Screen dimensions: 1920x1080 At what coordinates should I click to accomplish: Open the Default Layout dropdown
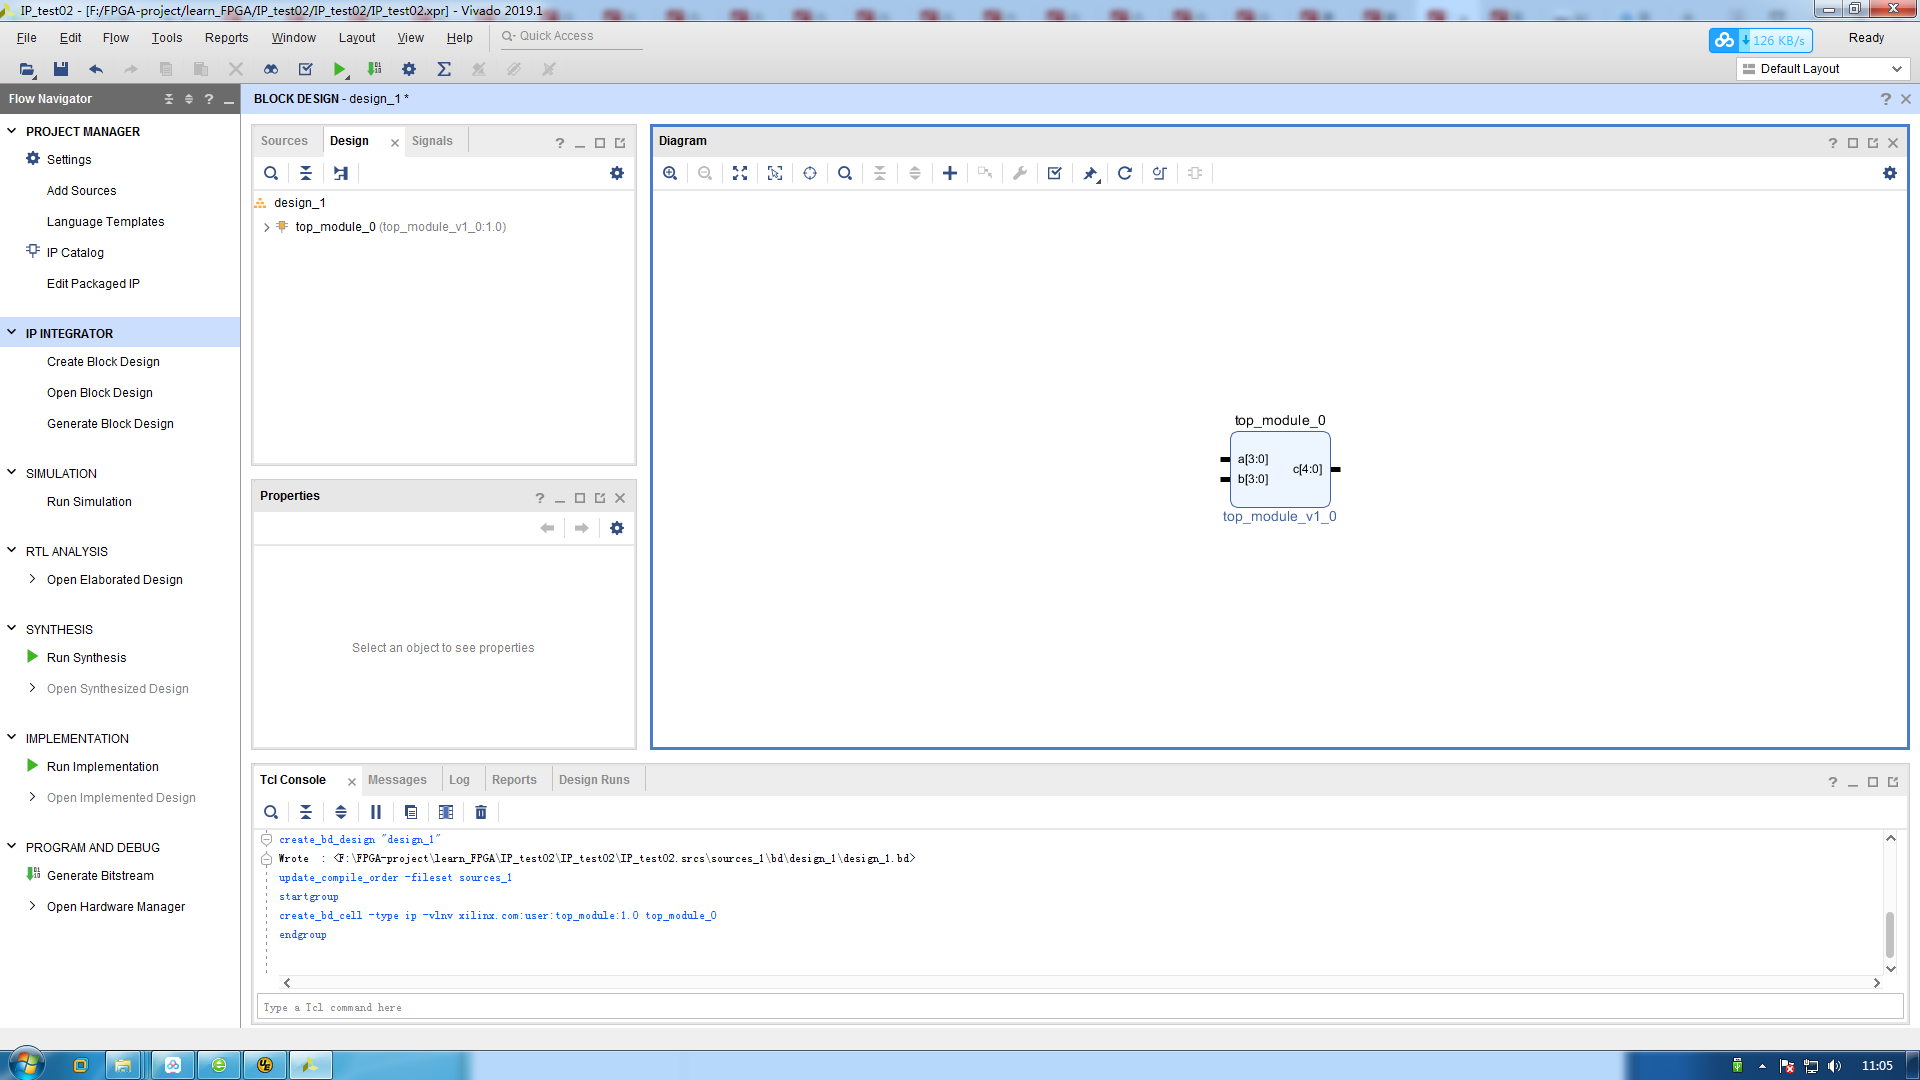coord(1823,69)
